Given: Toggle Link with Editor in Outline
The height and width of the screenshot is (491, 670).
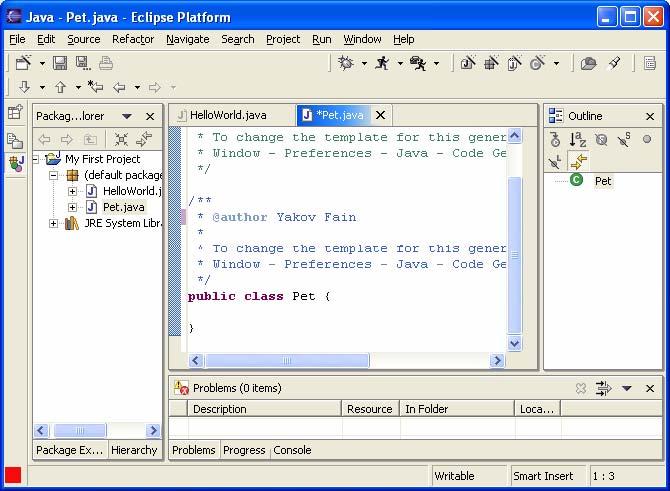Looking at the screenshot, I should (579, 162).
